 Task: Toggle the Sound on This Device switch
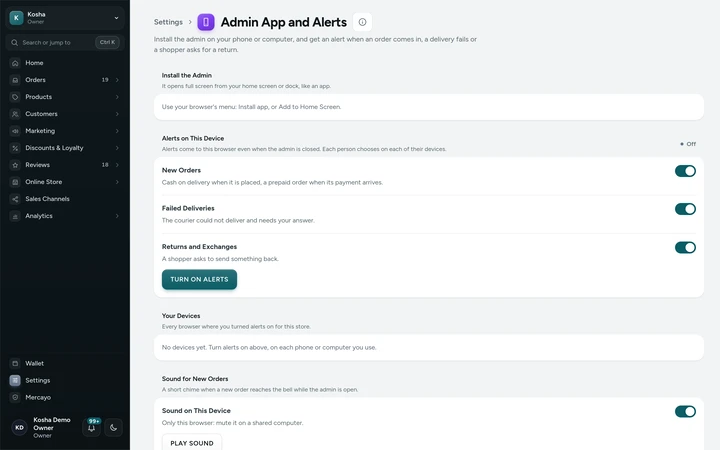coord(685,411)
